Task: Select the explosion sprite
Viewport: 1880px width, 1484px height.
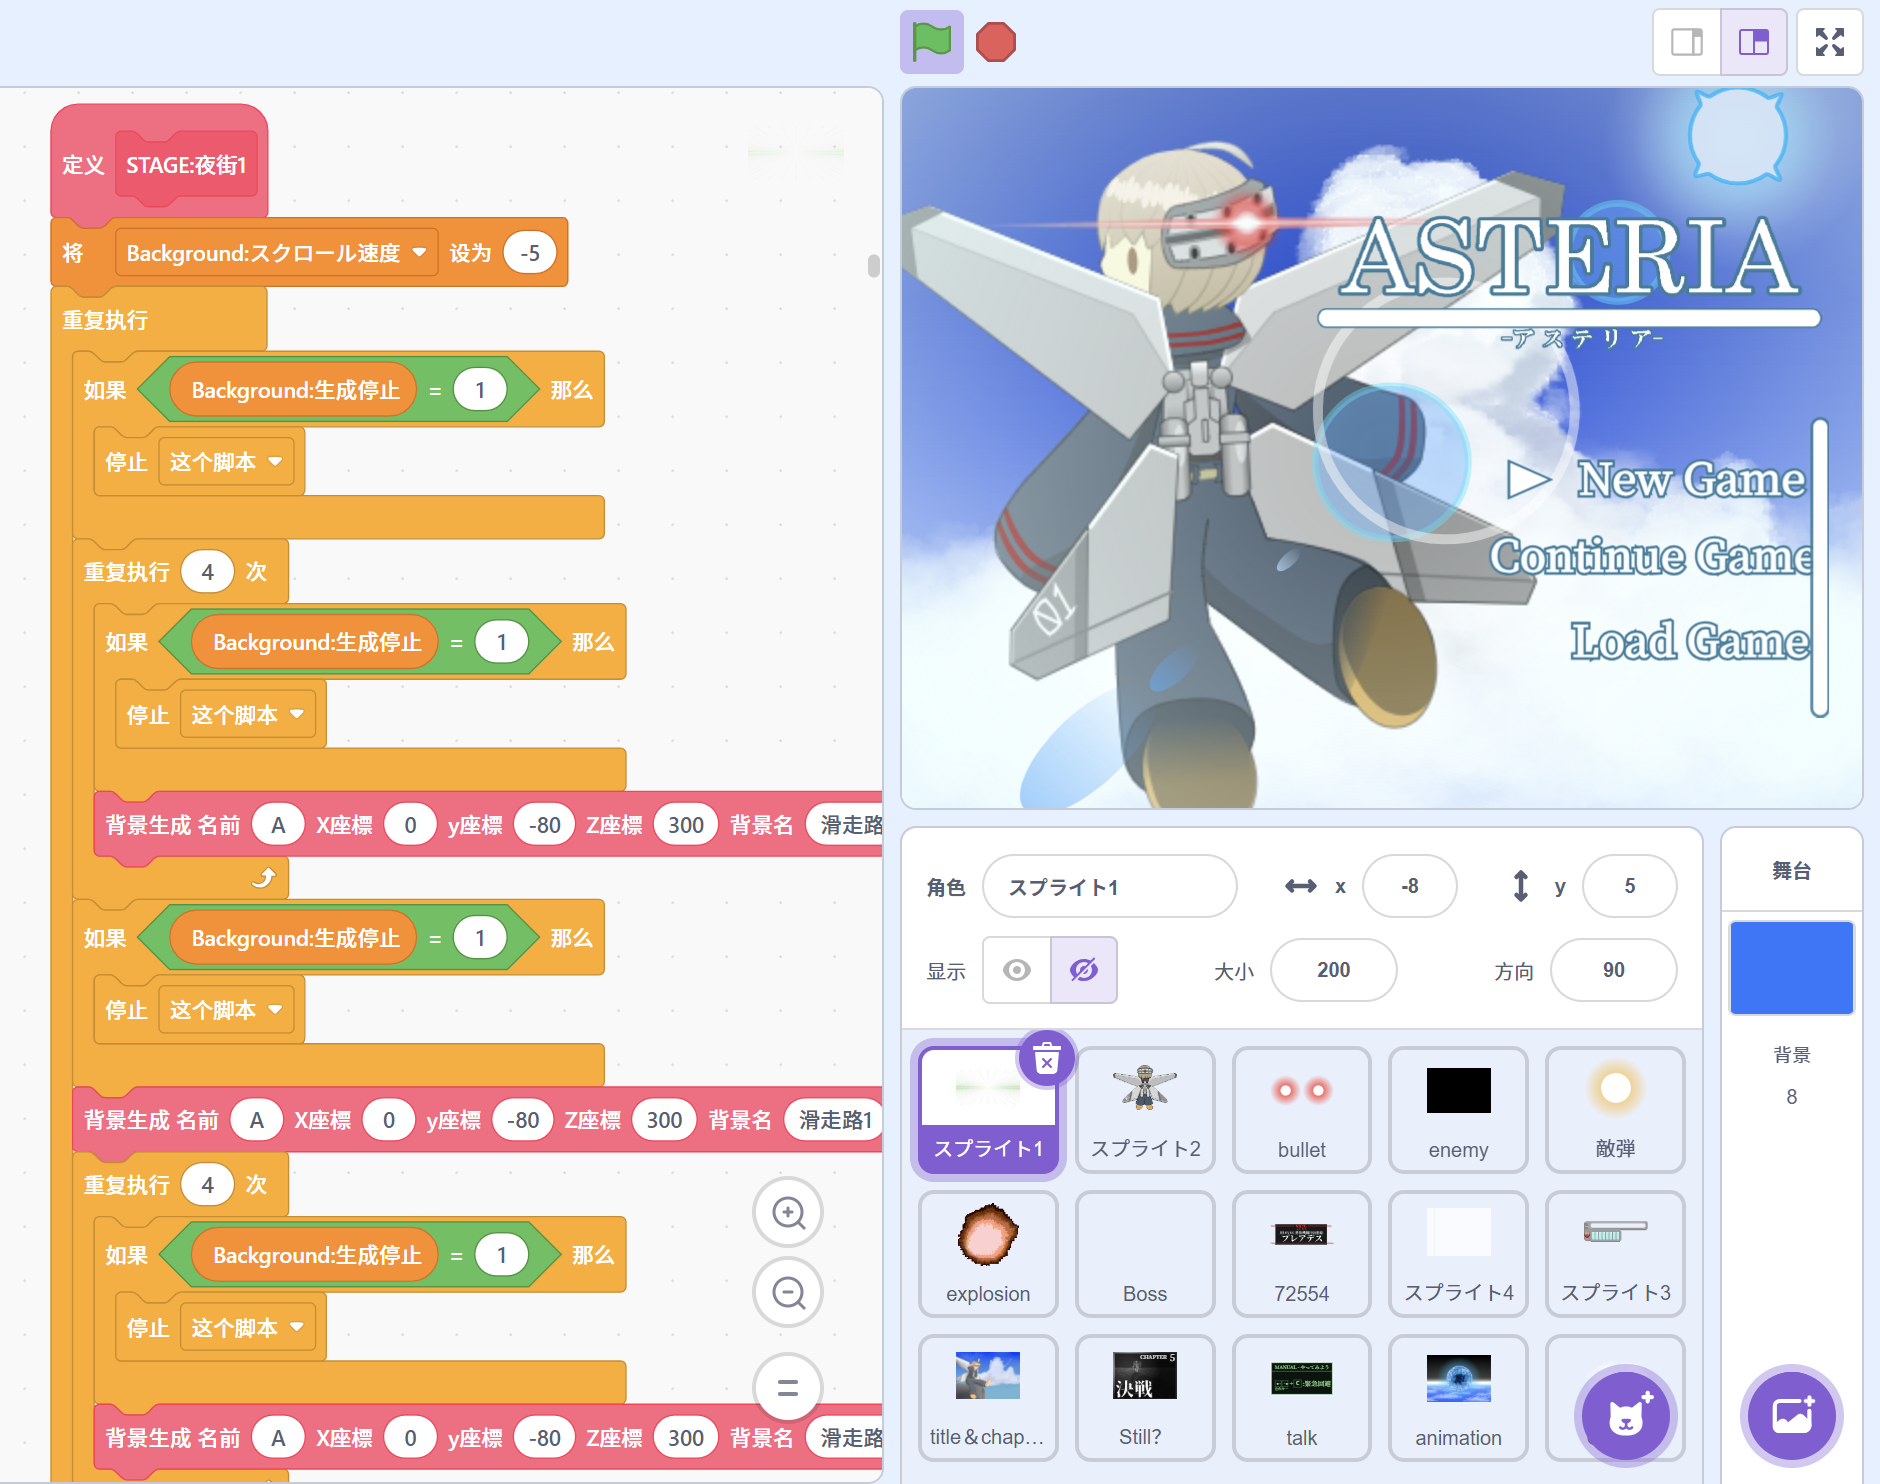Action: click(x=988, y=1253)
